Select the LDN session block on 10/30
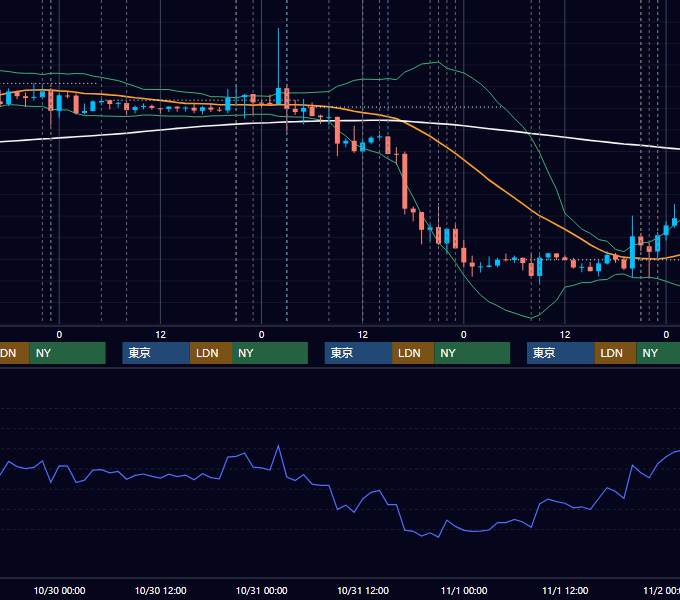Image resolution: width=680 pixels, height=600 pixels. point(211,353)
